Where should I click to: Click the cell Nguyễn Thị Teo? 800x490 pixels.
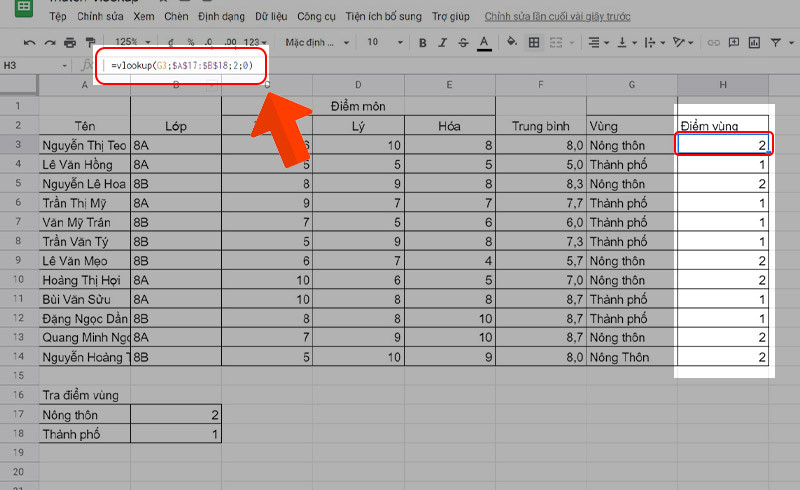(x=84, y=145)
